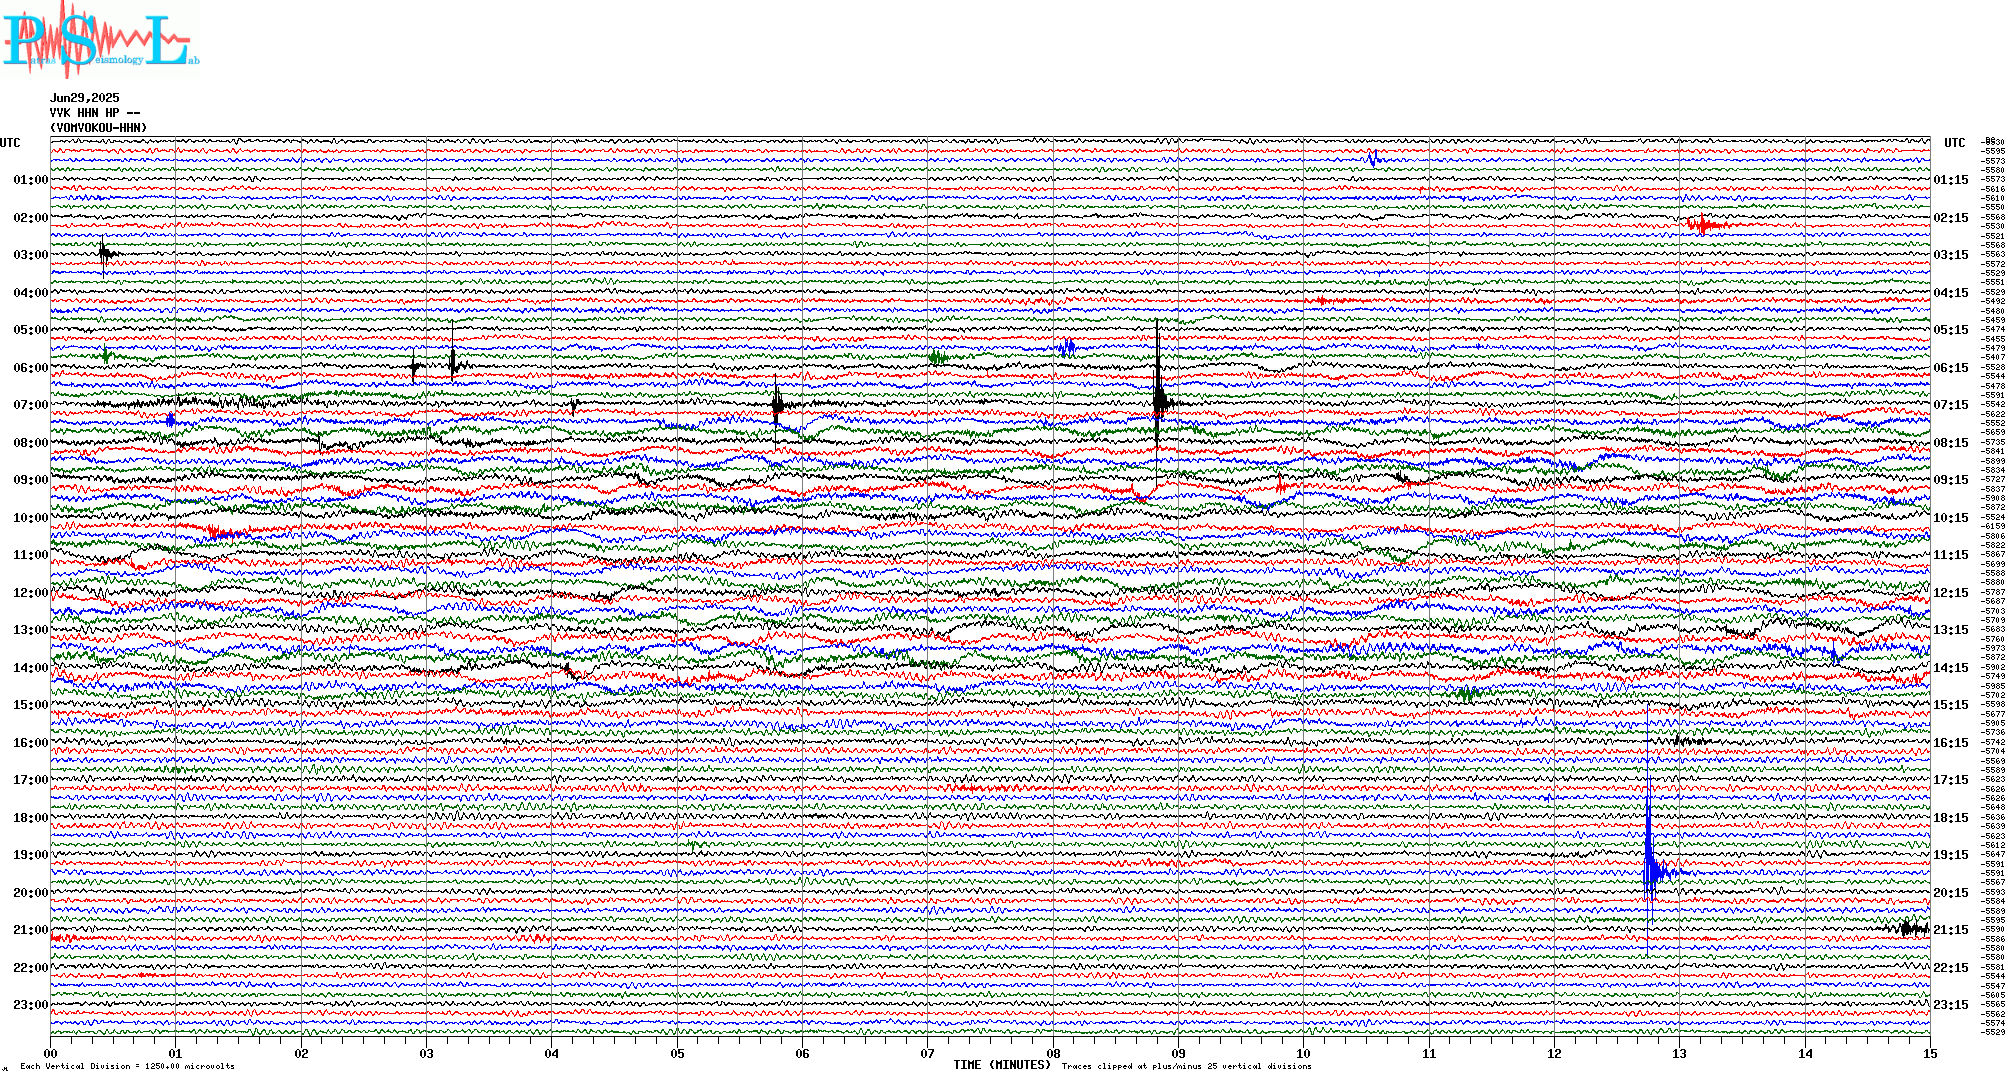The image size is (2010, 1080).
Task: Select the 23:00 hour label
Action: pos(31,1005)
